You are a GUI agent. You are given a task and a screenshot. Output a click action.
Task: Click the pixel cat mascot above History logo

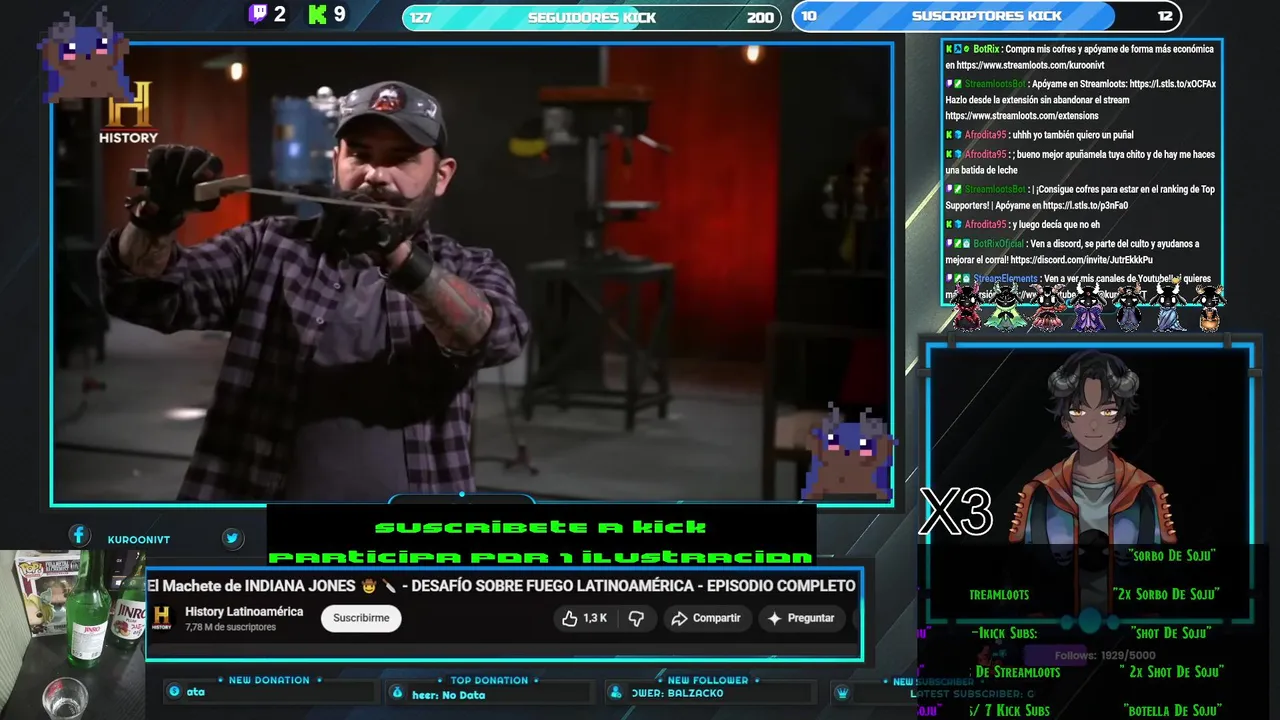pyautogui.click(x=84, y=55)
